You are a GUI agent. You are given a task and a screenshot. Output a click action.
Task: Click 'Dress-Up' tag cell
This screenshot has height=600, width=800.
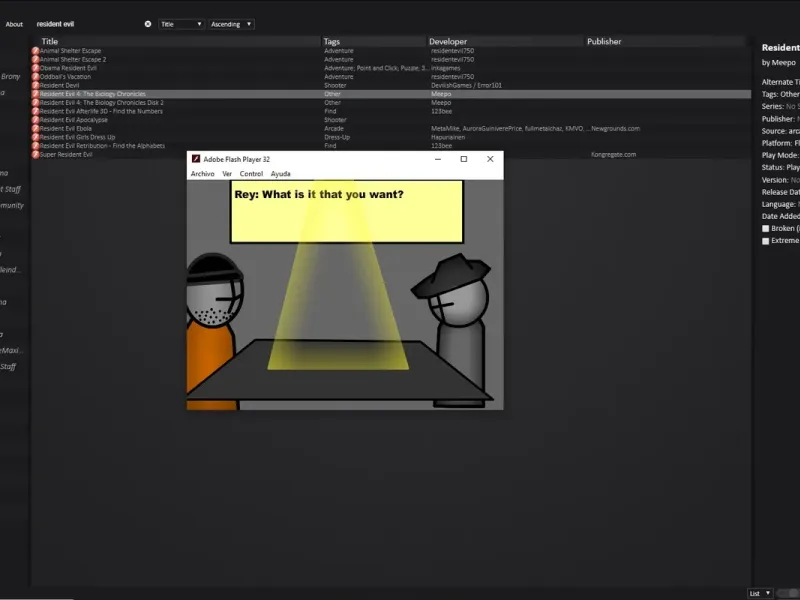pos(337,137)
